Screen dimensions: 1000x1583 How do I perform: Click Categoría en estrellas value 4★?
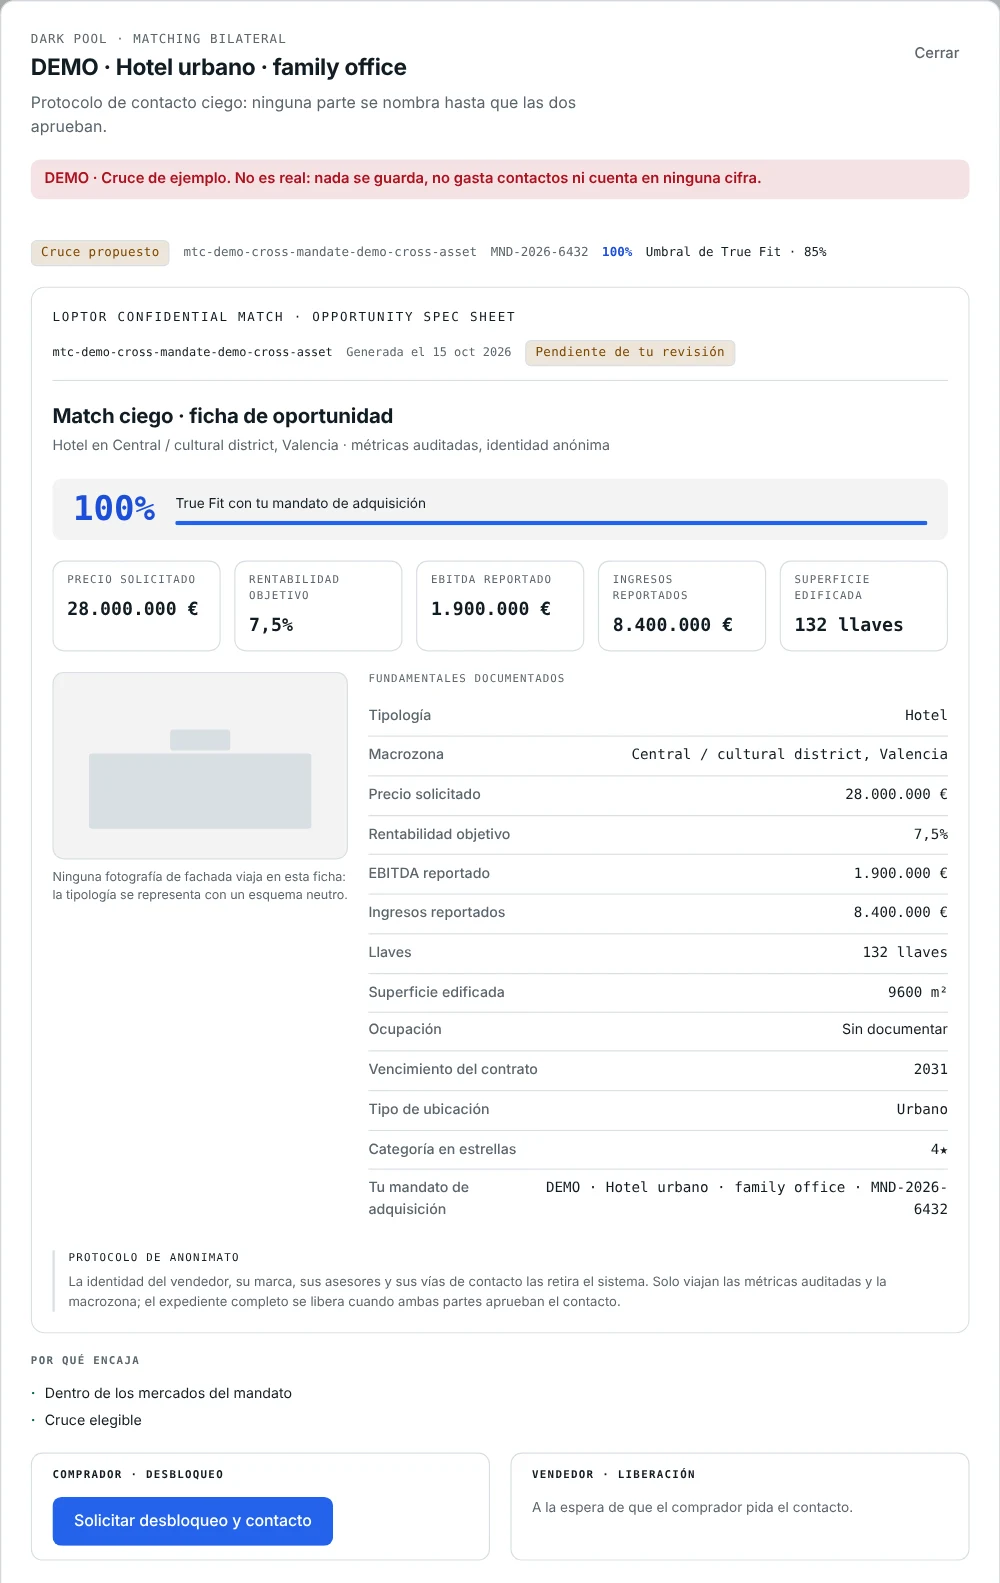[x=939, y=1149]
